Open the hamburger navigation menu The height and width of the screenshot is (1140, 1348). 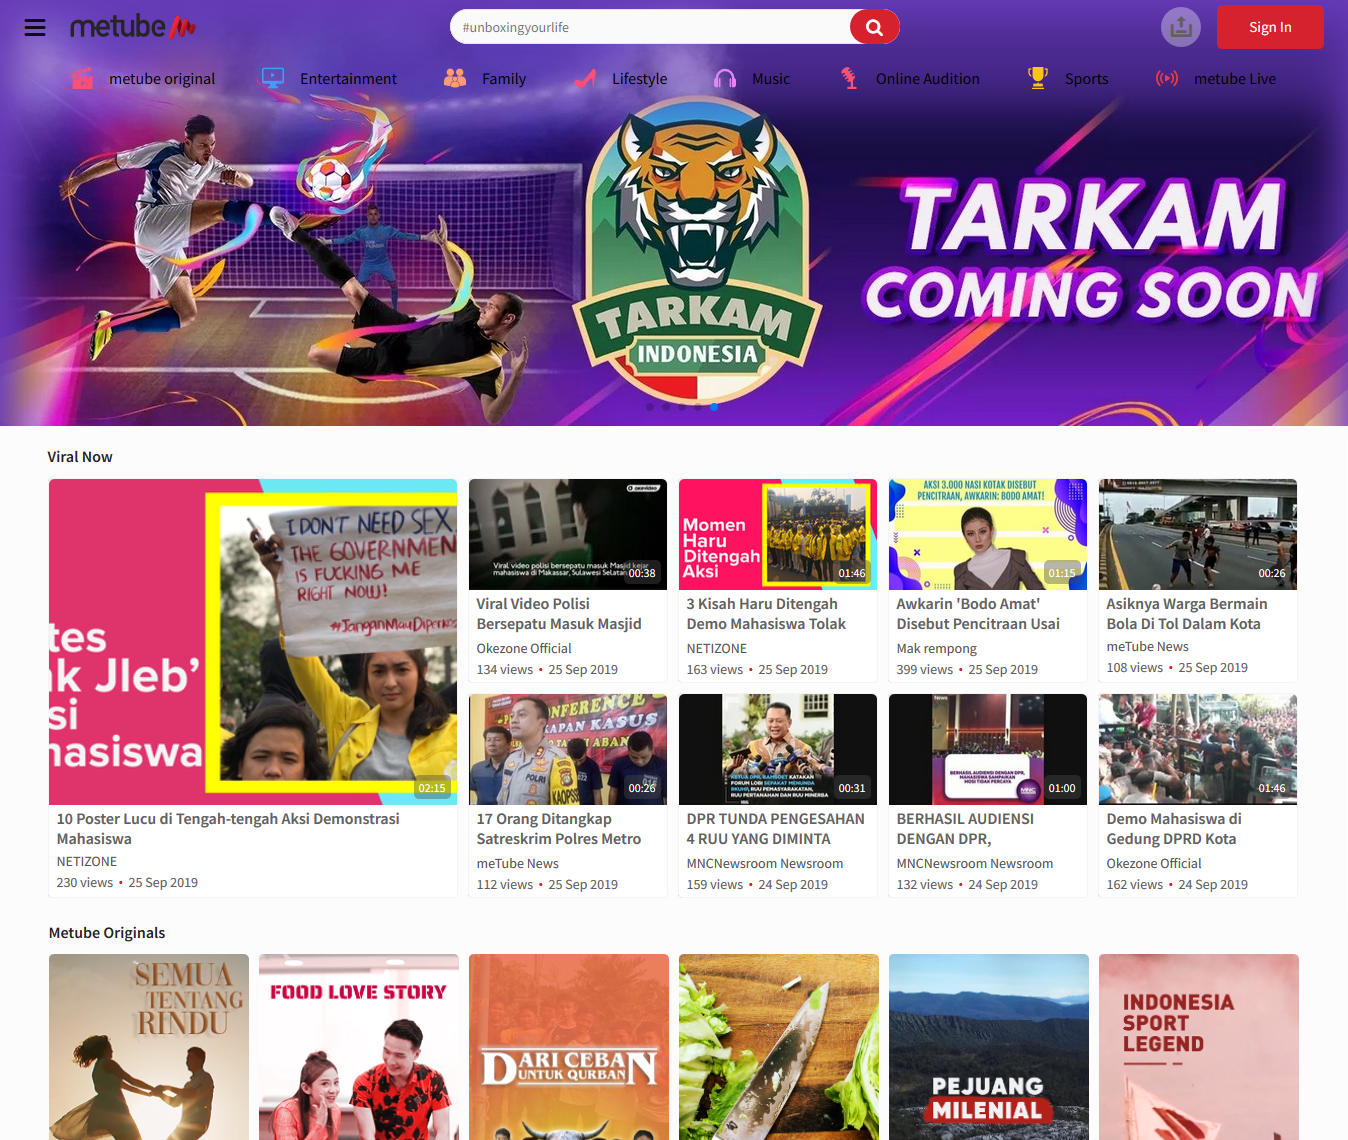click(x=35, y=27)
